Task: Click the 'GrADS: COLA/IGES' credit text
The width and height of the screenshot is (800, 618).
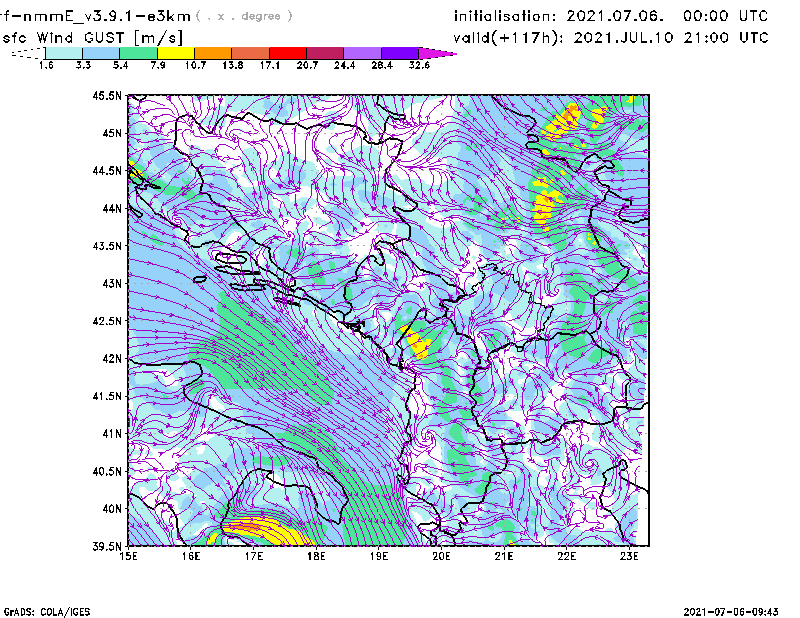Action: (47, 612)
